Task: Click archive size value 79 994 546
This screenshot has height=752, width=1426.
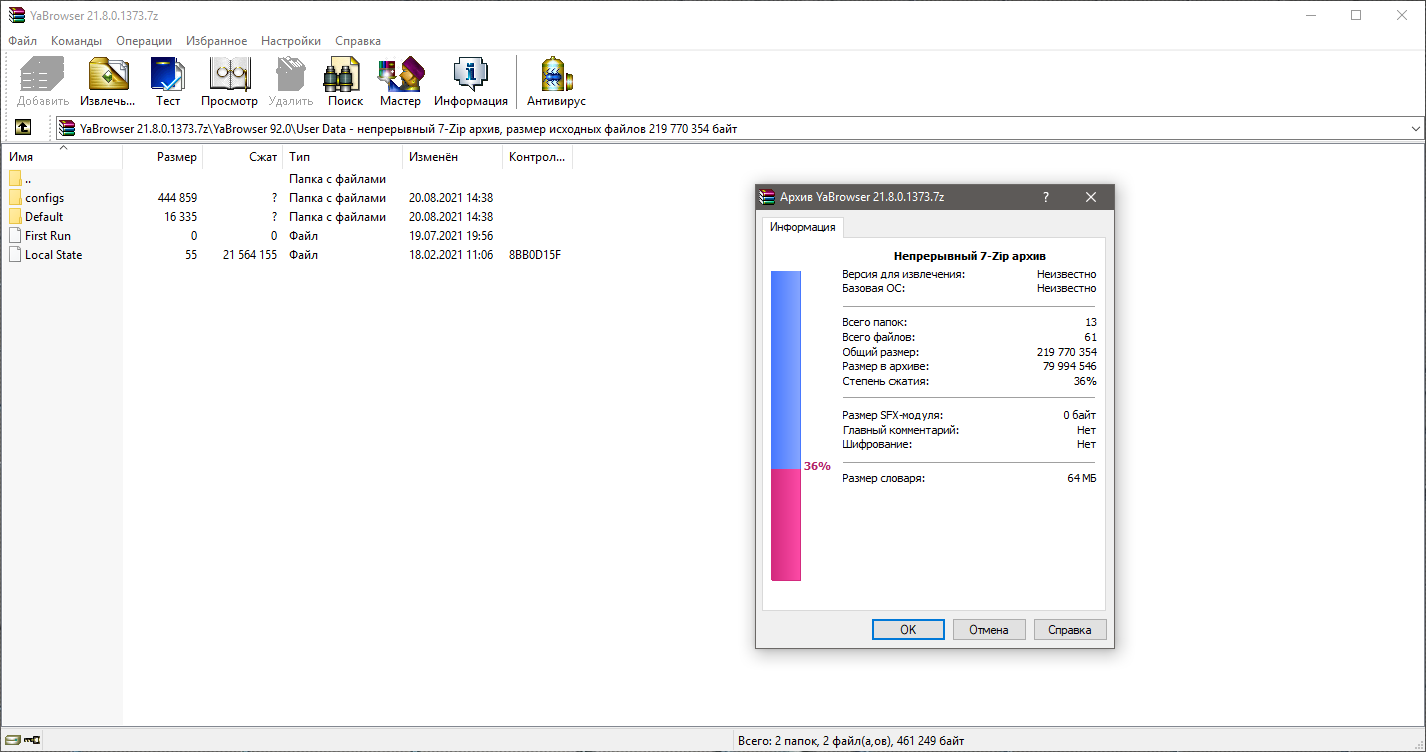Action: pyautogui.click(x=1070, y=366)
